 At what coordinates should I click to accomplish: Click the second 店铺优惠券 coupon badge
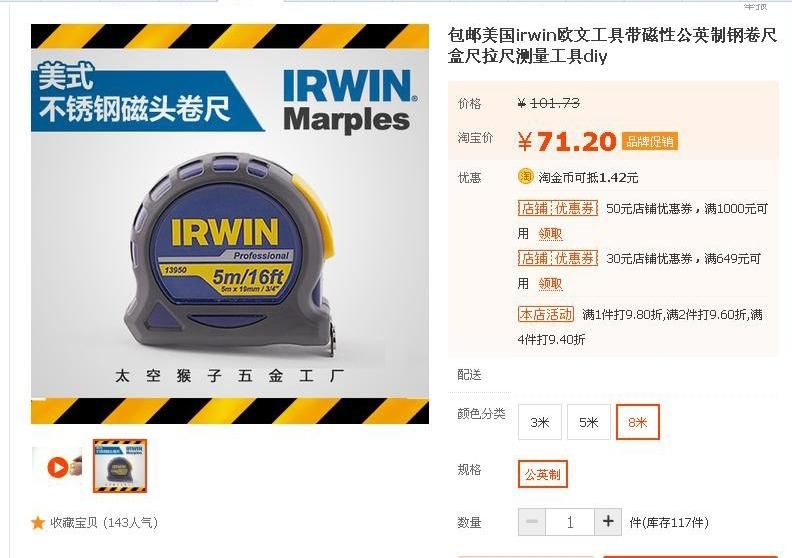pos(558,258)
